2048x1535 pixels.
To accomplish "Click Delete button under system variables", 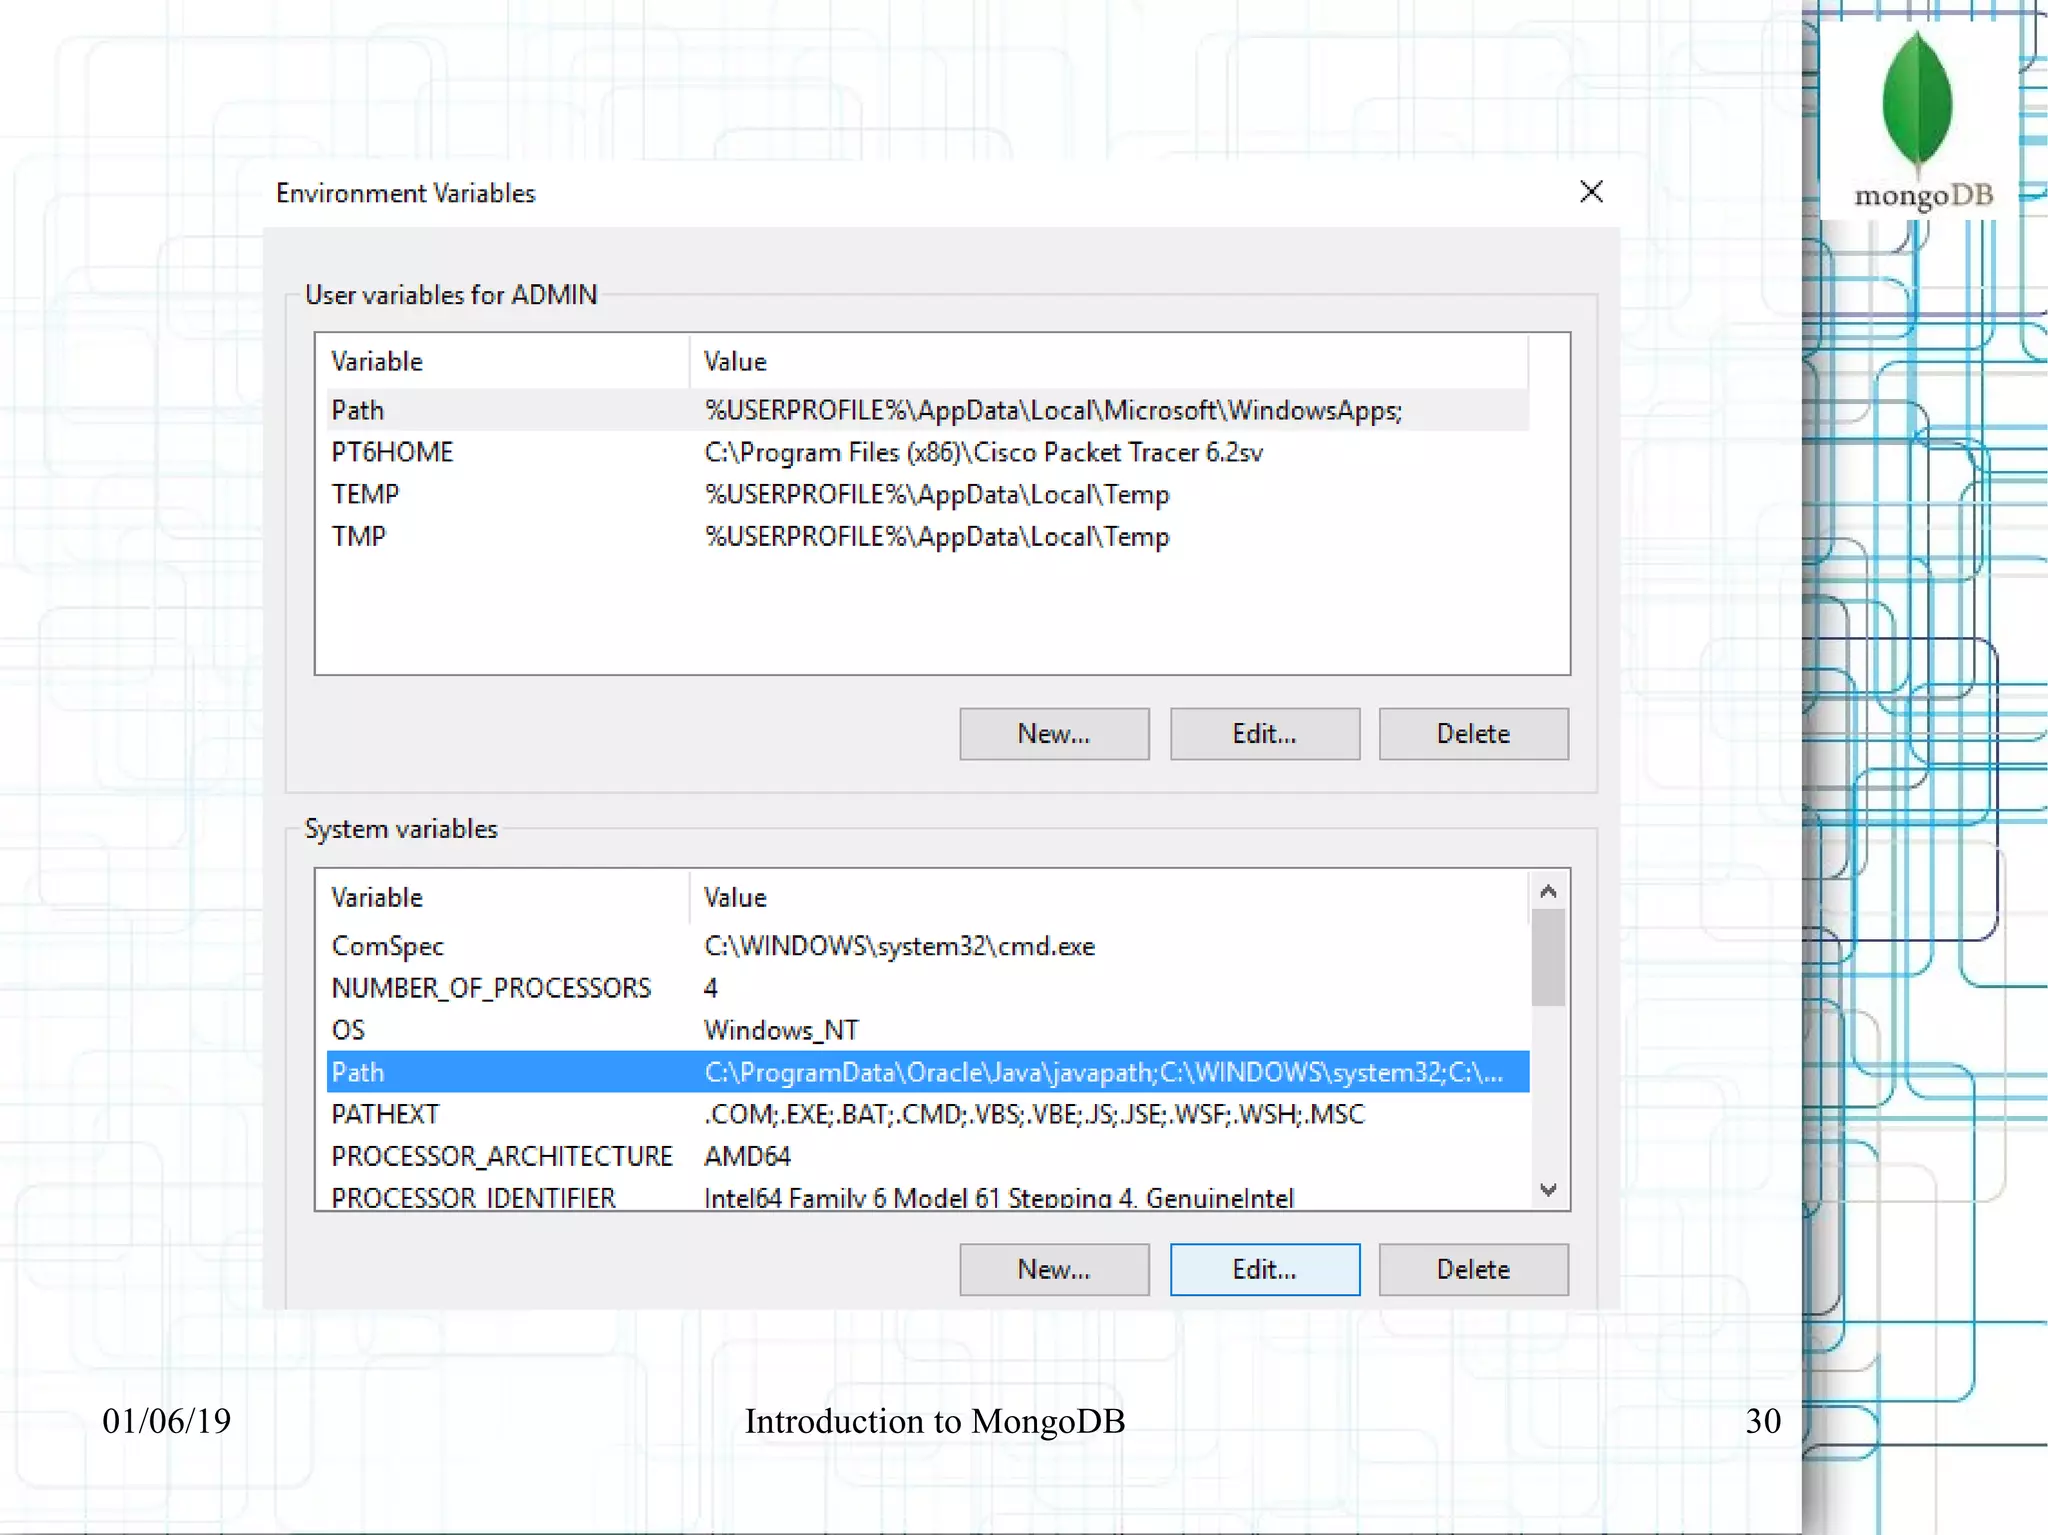I will (1472, 1270).
